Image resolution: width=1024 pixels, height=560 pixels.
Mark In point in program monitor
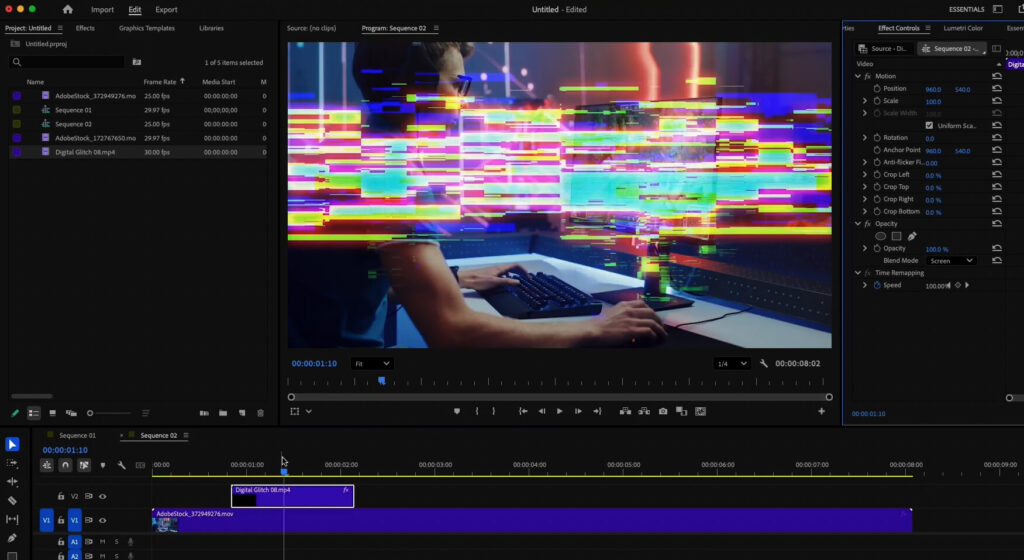point(477,411)
